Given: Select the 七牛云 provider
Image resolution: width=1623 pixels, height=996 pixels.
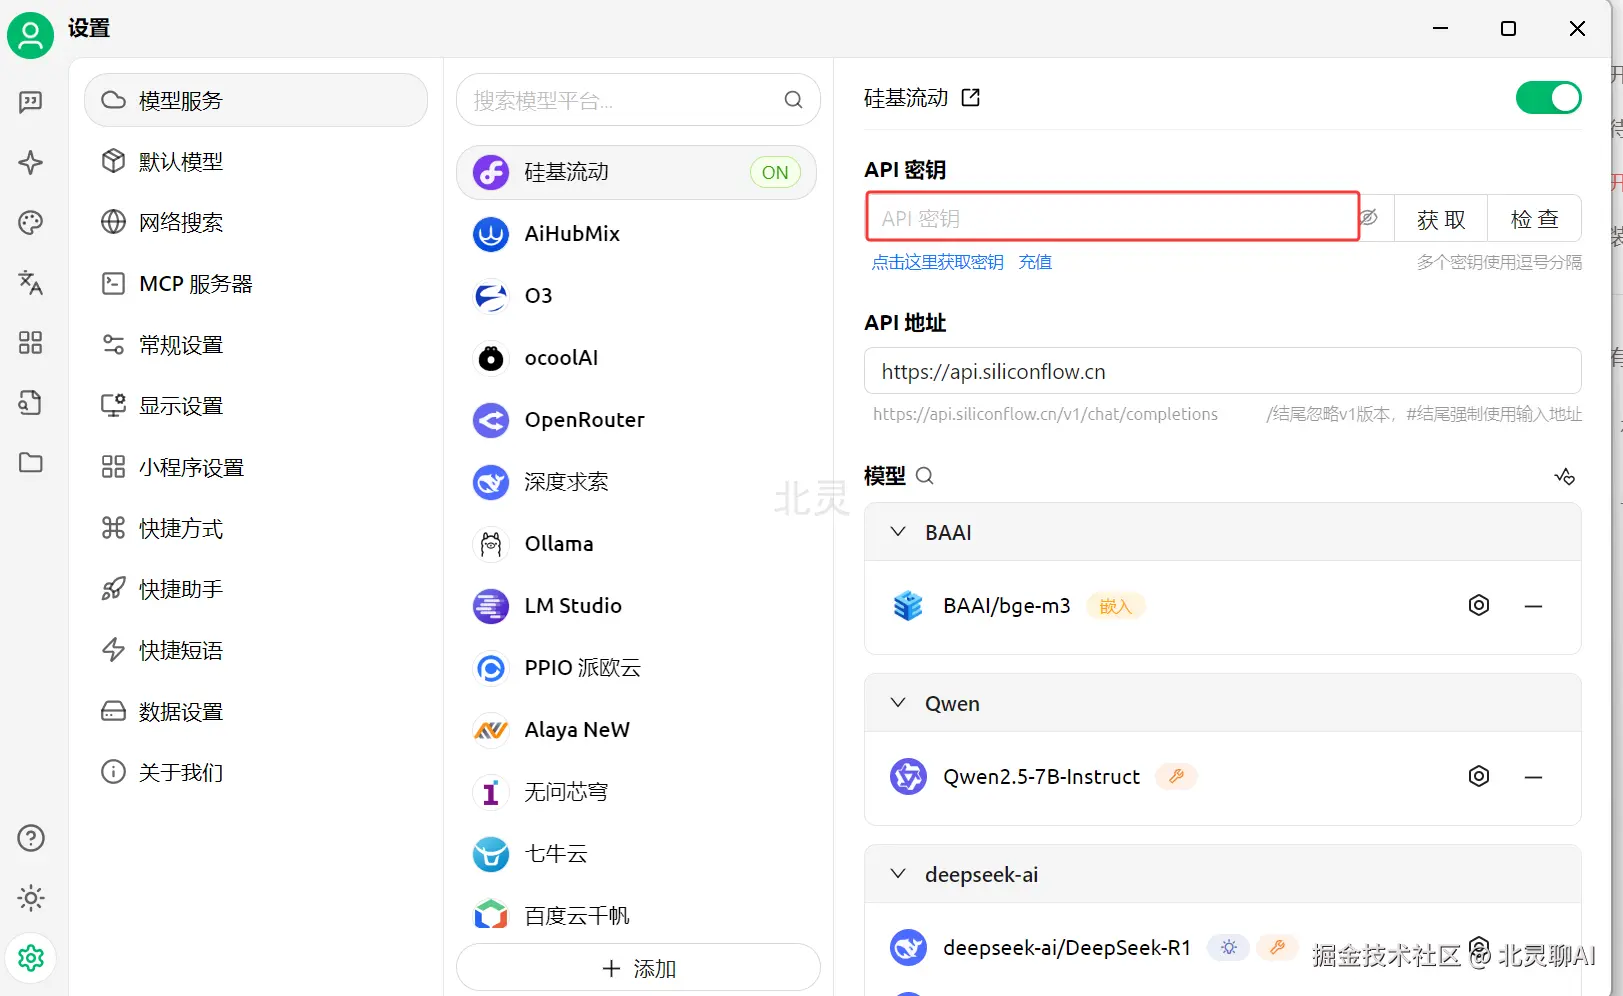Looking at the screenshot, I should 636,854.
